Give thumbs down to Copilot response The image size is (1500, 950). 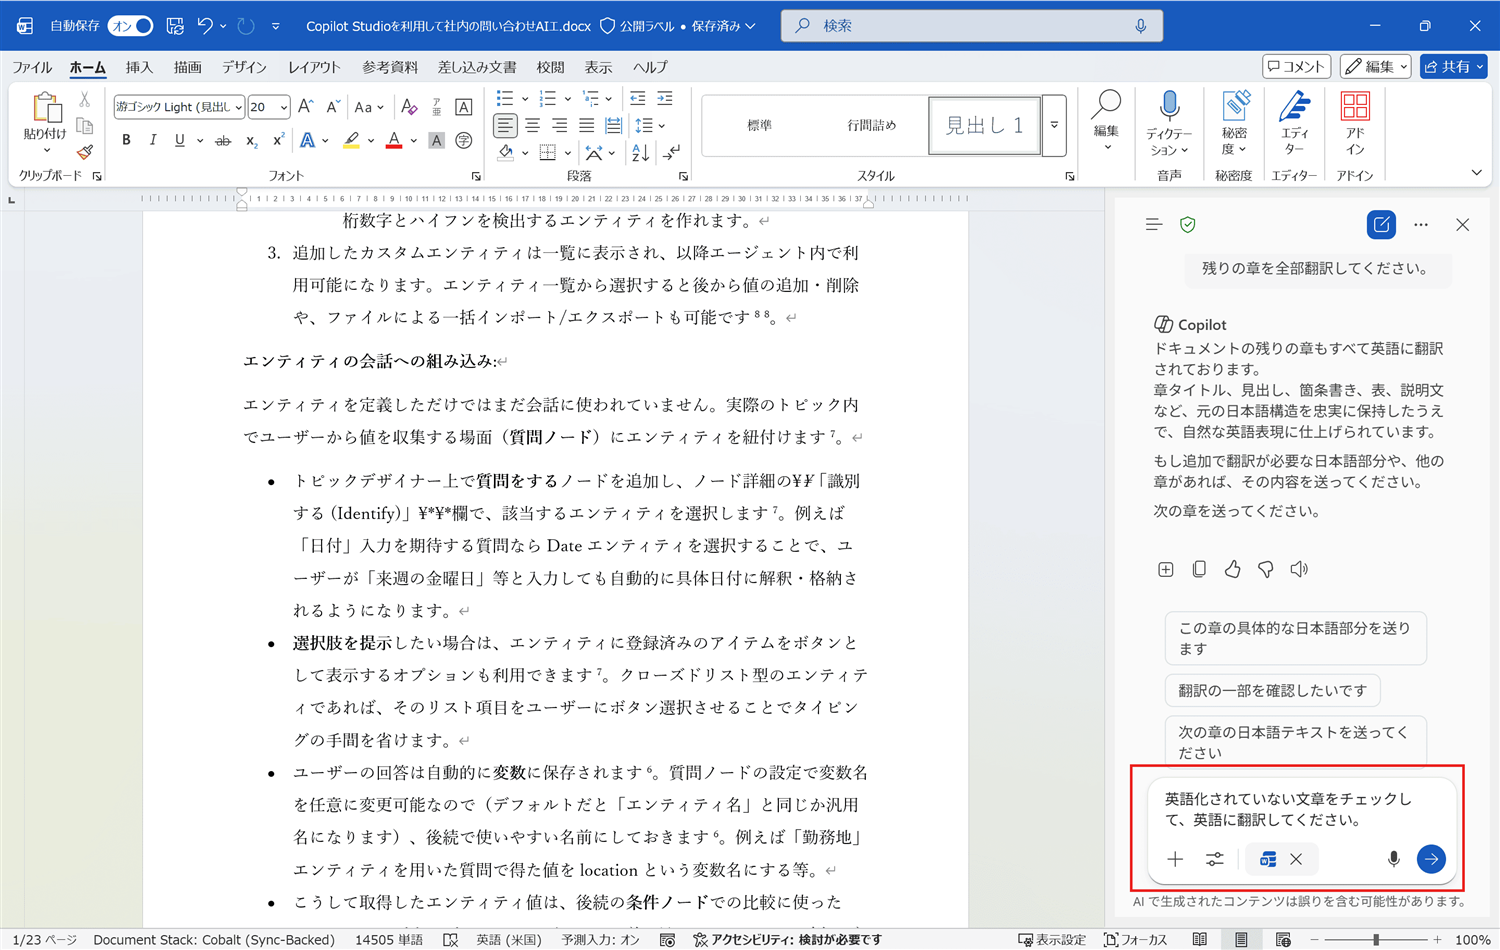[x=1266, y=569]
